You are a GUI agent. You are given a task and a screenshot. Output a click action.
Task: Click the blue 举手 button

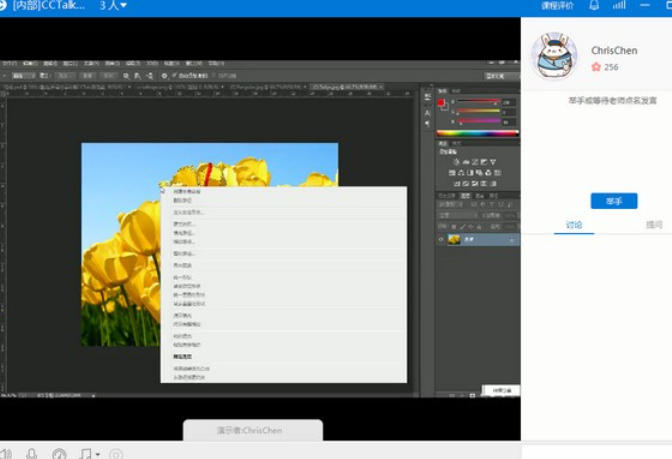614,201
